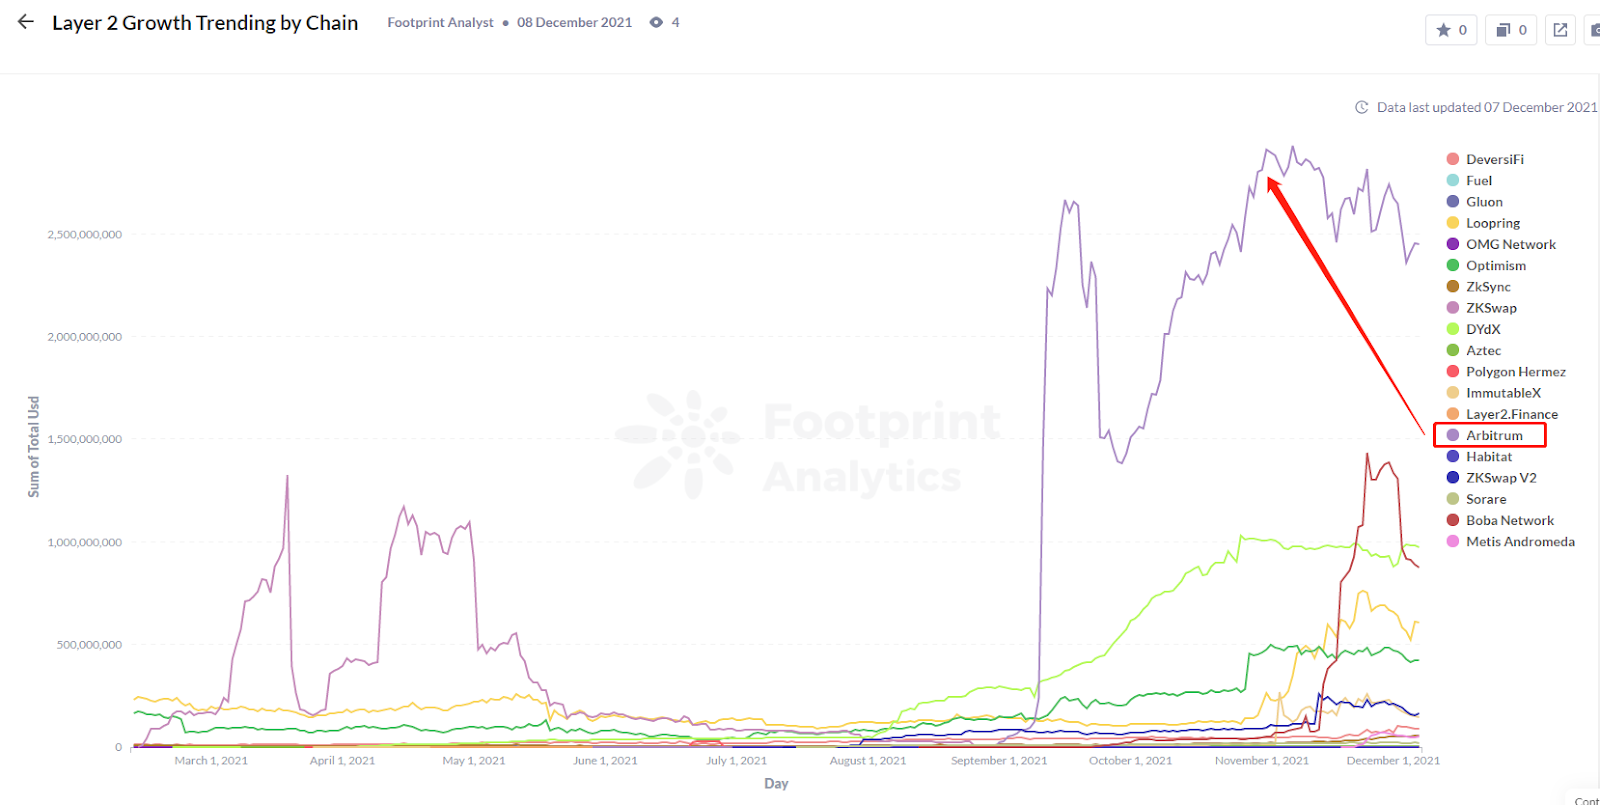1600x805 pixels.
Task: Click the Arbitrum line peak on chart
Action: (1292, 148)
